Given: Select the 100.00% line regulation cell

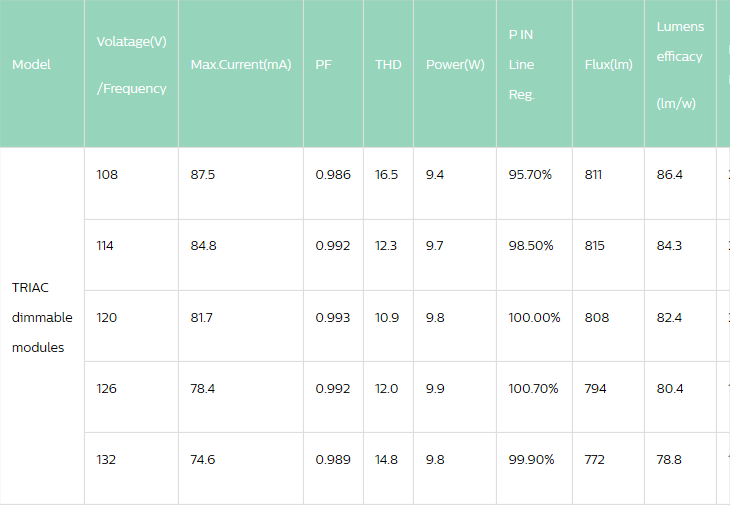Looking at the screenshot, I should tap(534, 318).
